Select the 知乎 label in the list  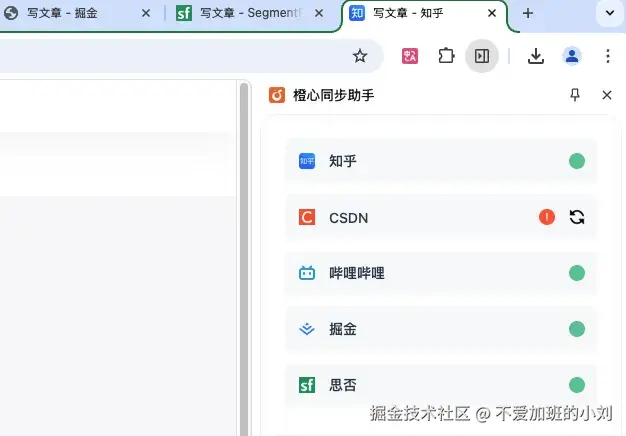point(343,161)
